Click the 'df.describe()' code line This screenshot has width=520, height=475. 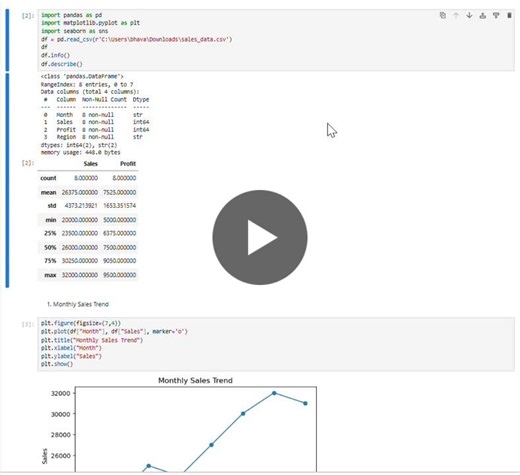[x=62, y=64]
